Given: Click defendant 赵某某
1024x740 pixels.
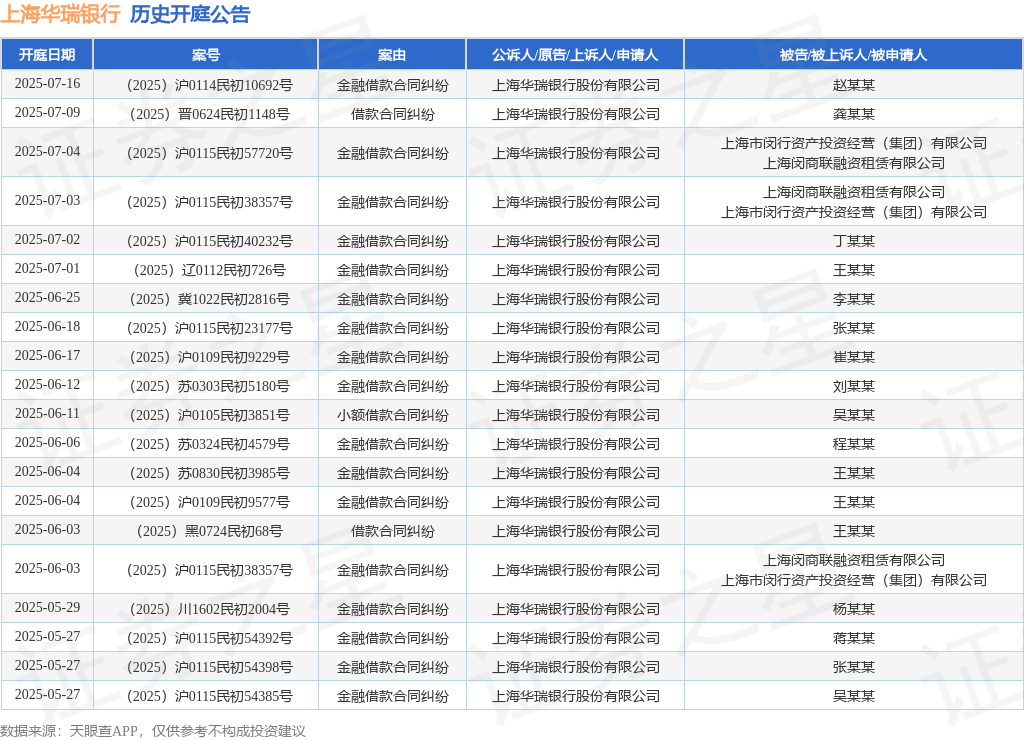Looking at the screenshot, I should 854,86.
